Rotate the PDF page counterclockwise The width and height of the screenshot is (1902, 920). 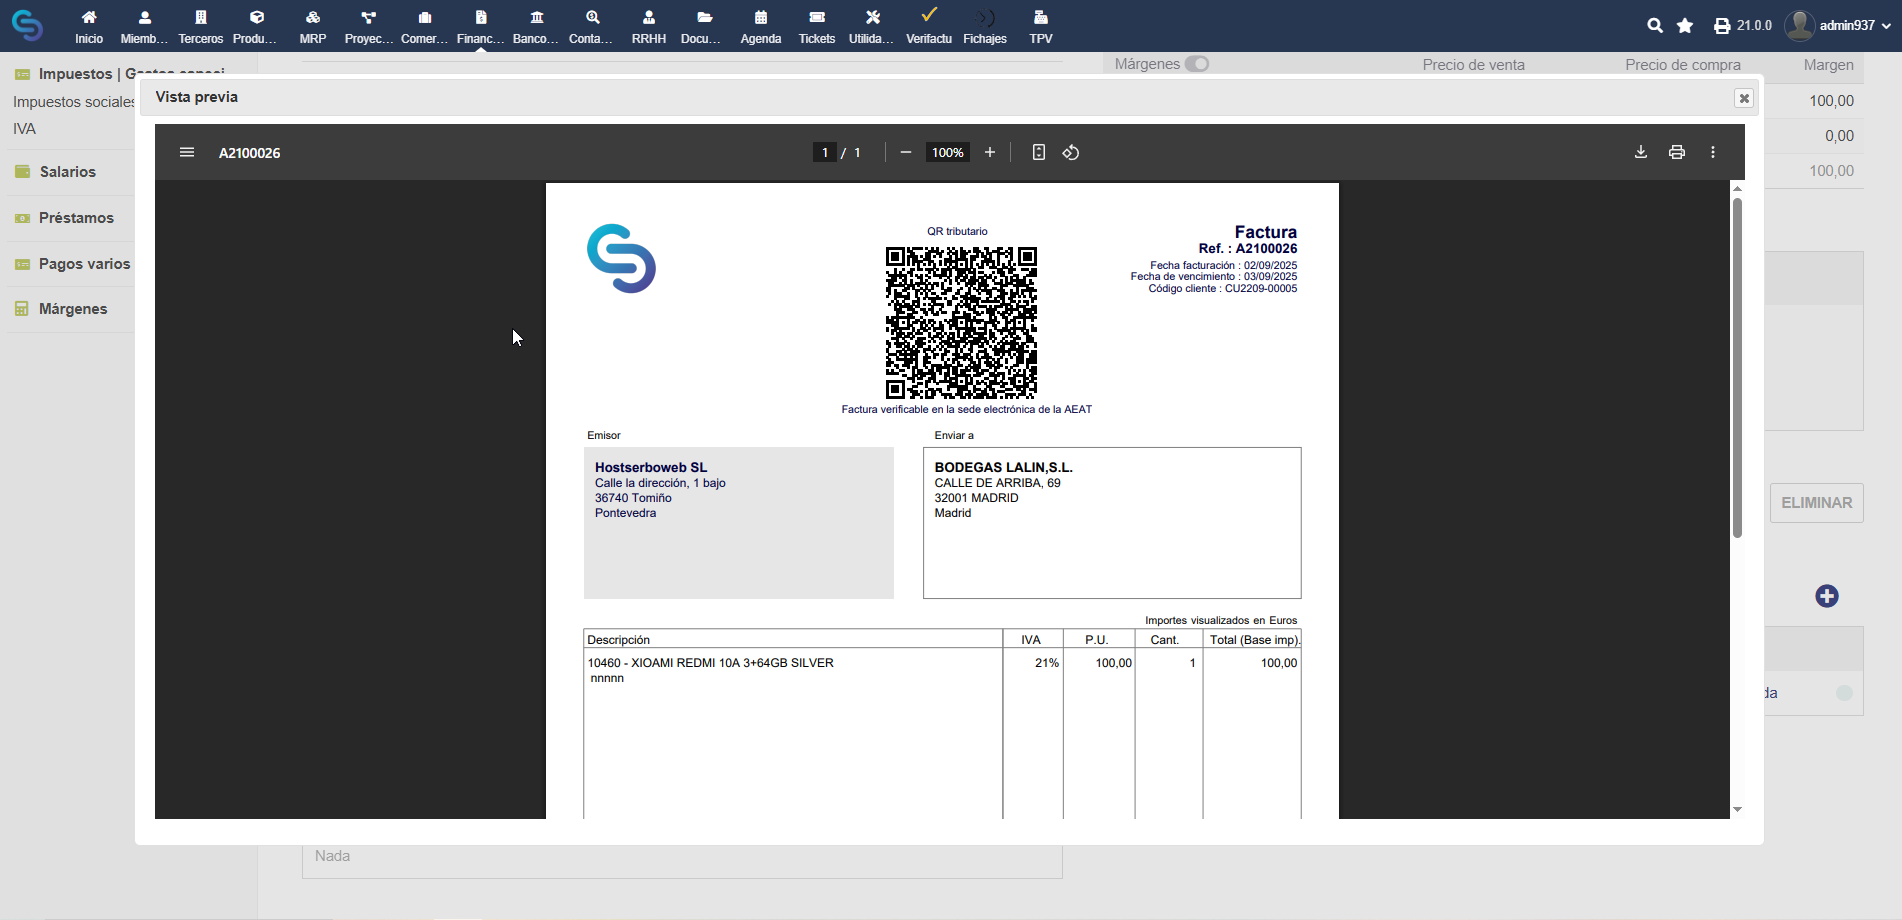tap(1071, 152)
